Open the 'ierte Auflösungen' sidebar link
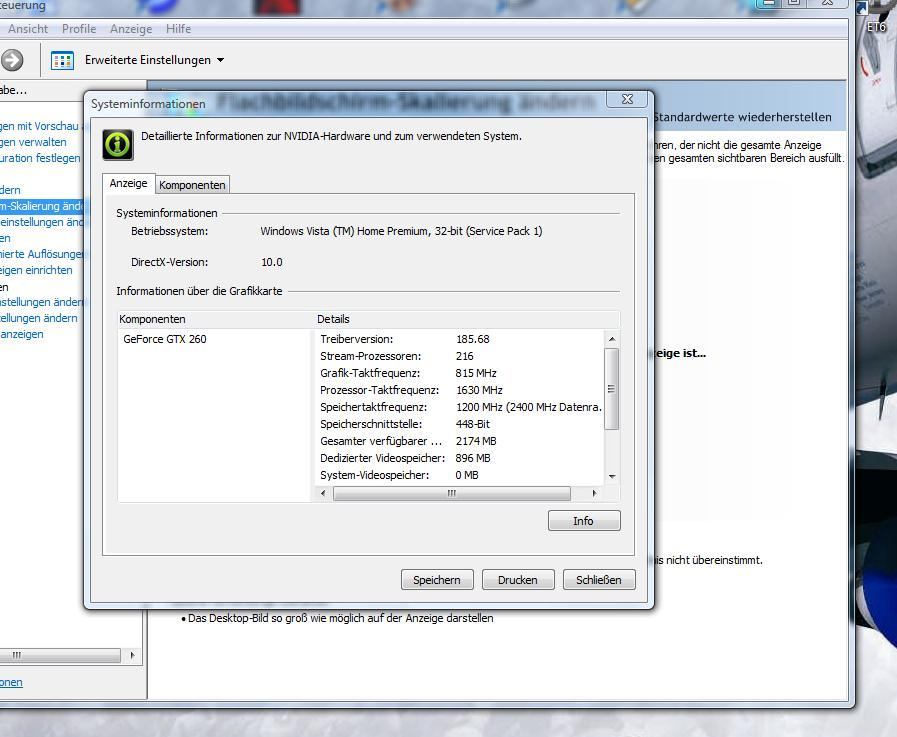897x737 pixels. 42,254
